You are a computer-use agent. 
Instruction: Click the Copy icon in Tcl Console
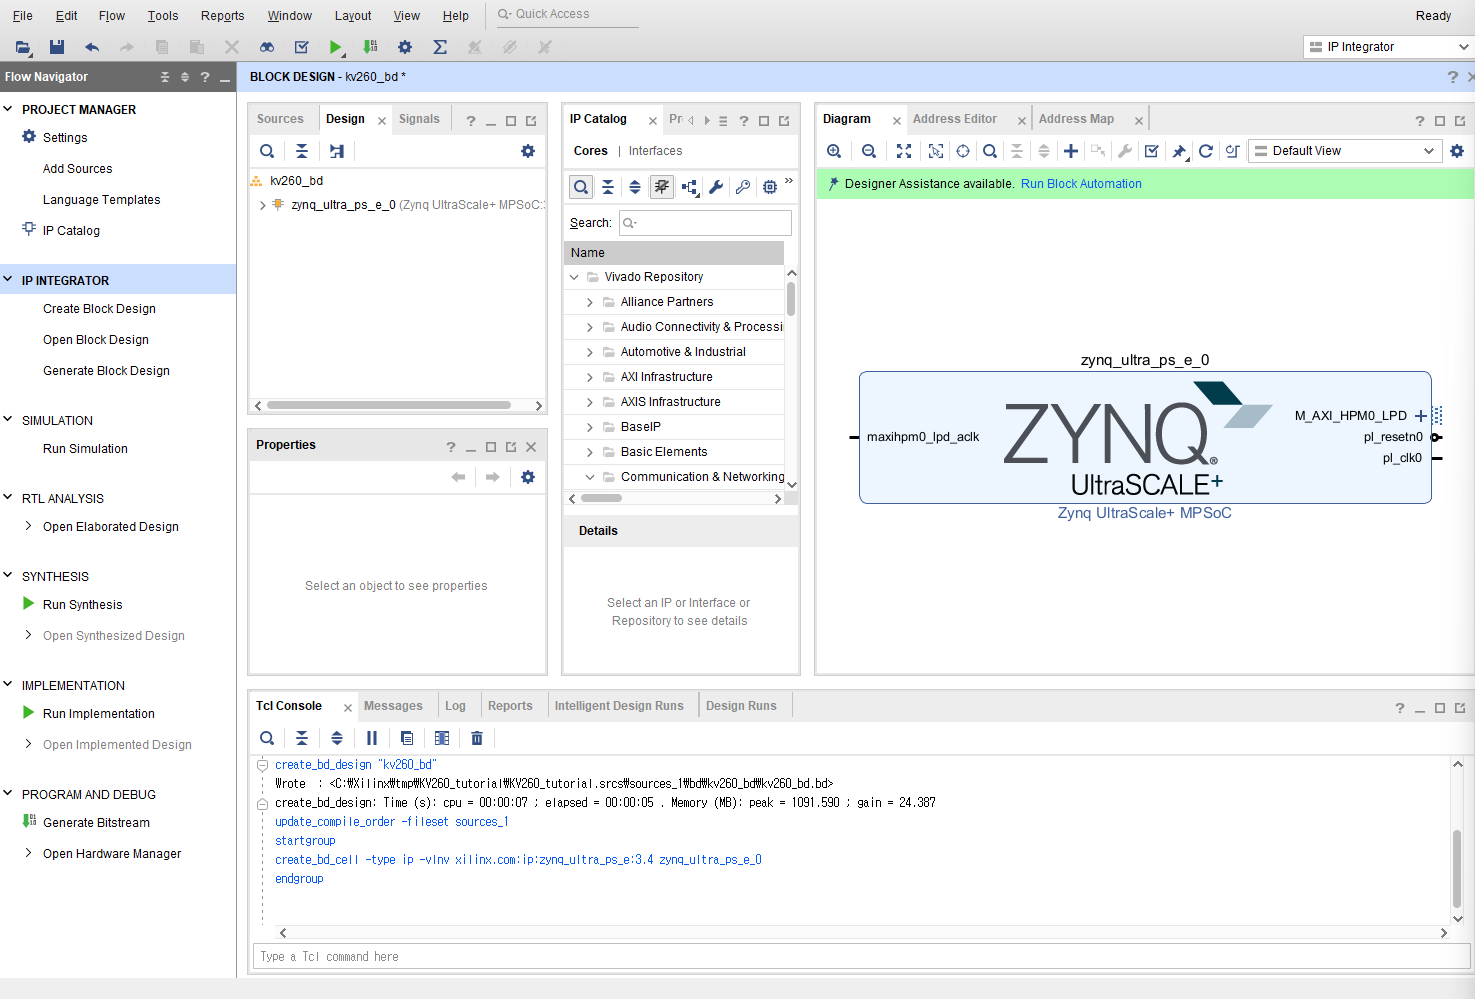407,738
